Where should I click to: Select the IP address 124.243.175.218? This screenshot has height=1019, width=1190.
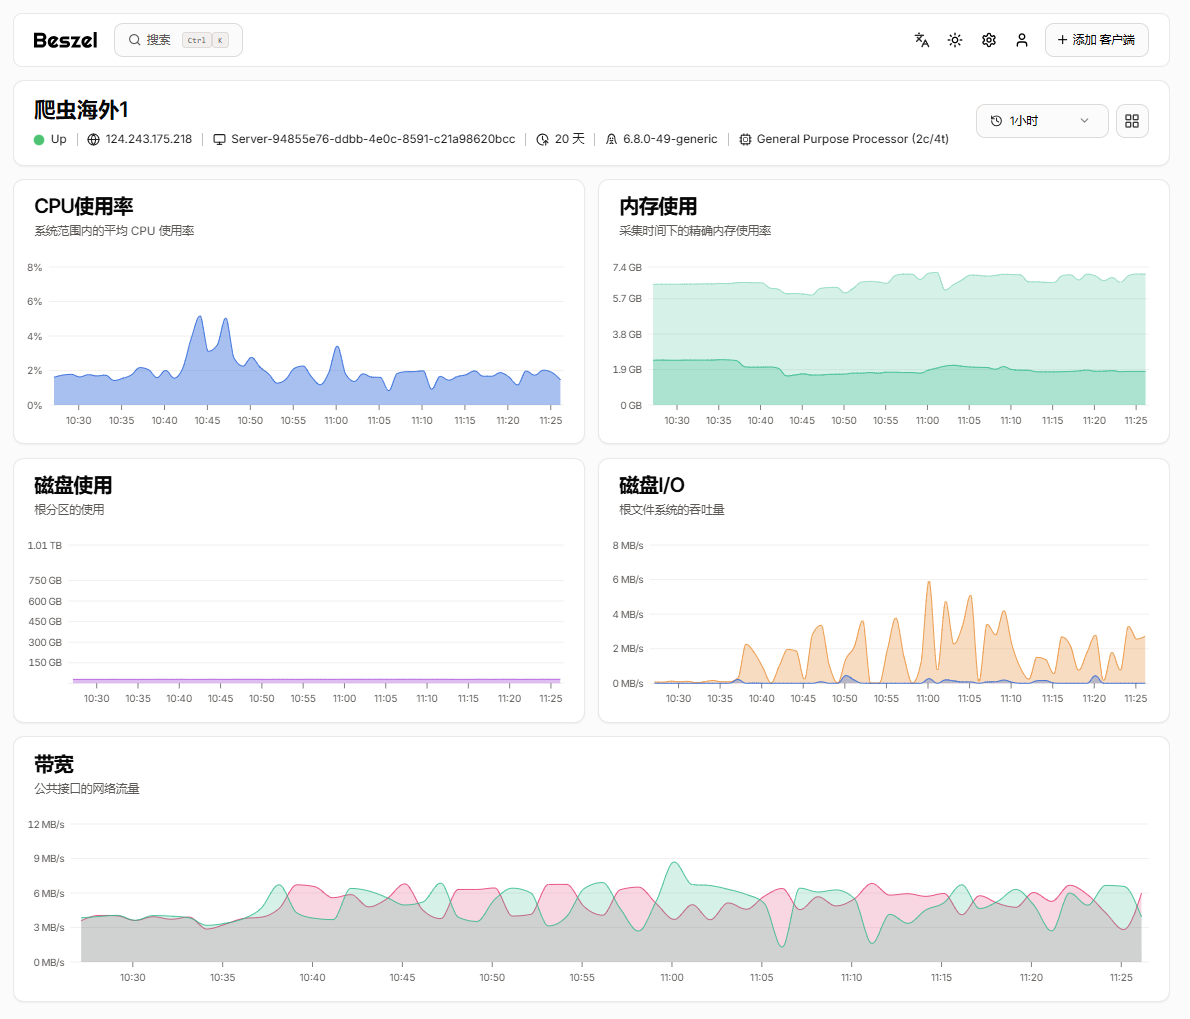[x=149, y=140]
